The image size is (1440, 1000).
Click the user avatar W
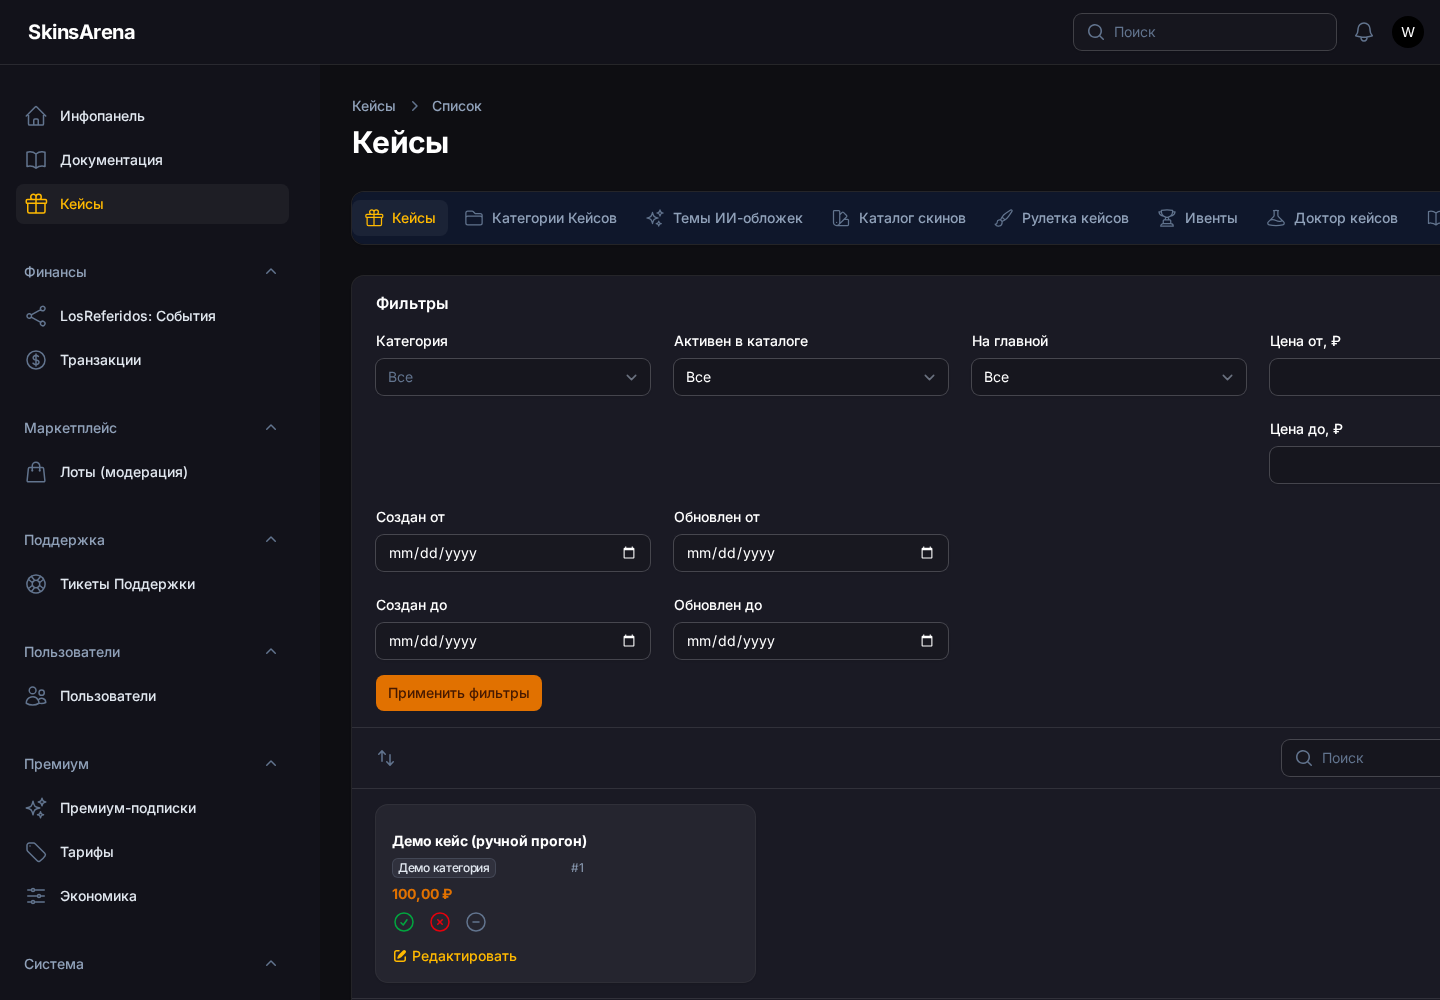tap(1408, 32)
